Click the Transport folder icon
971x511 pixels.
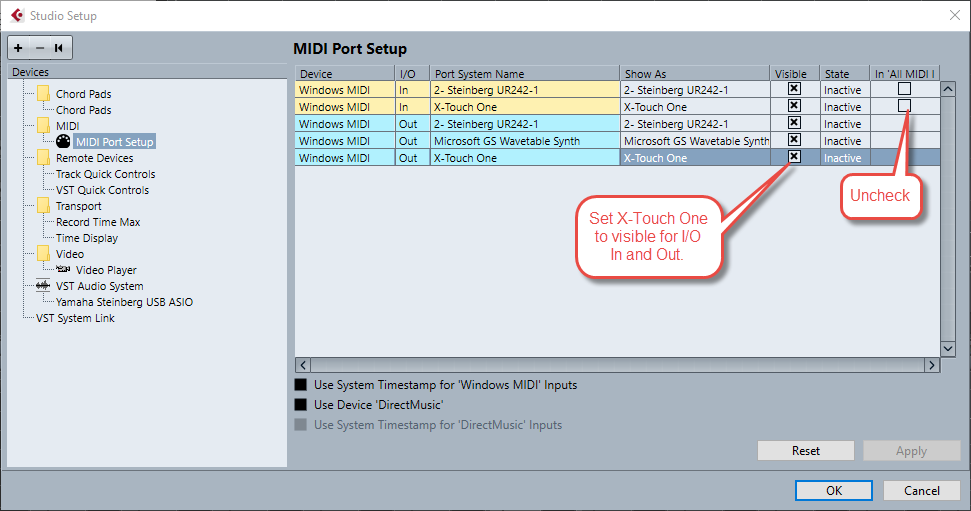tap(43, 206)
